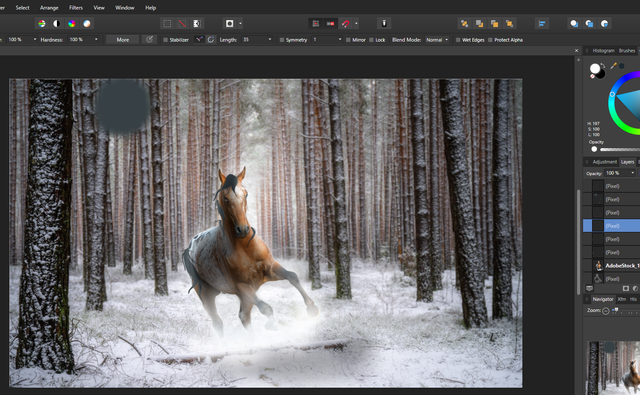This screenshot has width=640, height=395.
Task: Click the Add boolean operation icon
Action: click(x=574, y=24)
